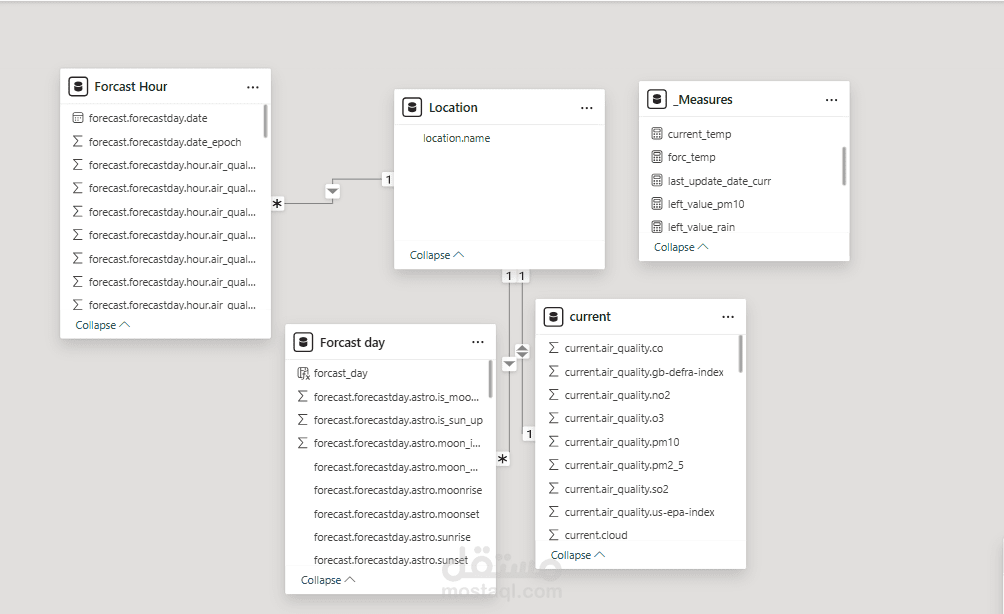Open the Forcast Hour table options menu
Viewport: 1004px width, 614px height.
[253, 87]
